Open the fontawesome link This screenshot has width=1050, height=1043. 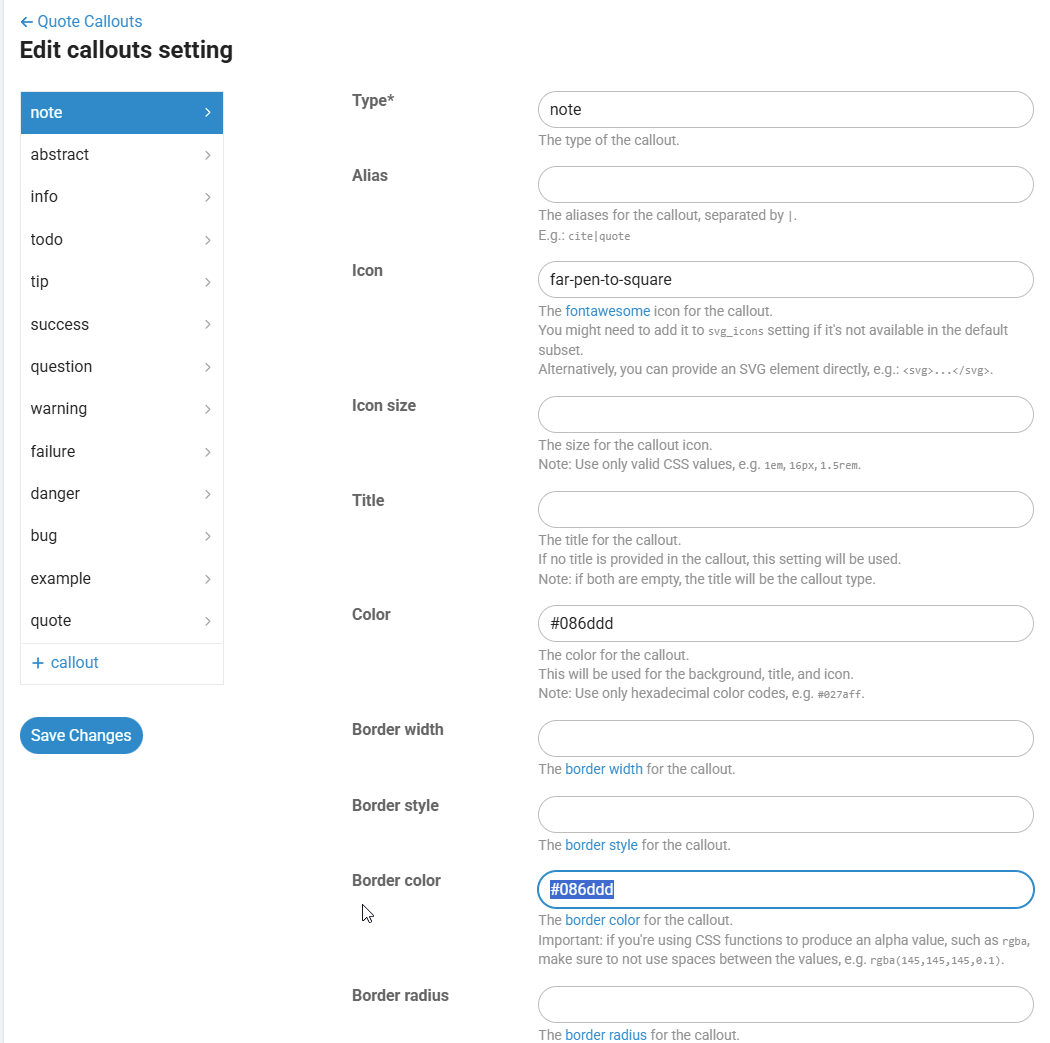pyautogui.click(x=607, y=310)
